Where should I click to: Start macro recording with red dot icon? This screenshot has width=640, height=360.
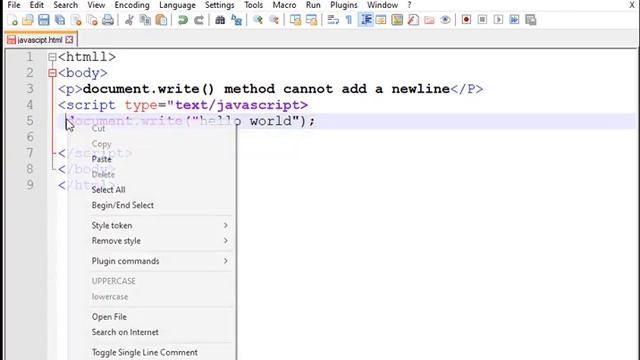coord(466,20)
